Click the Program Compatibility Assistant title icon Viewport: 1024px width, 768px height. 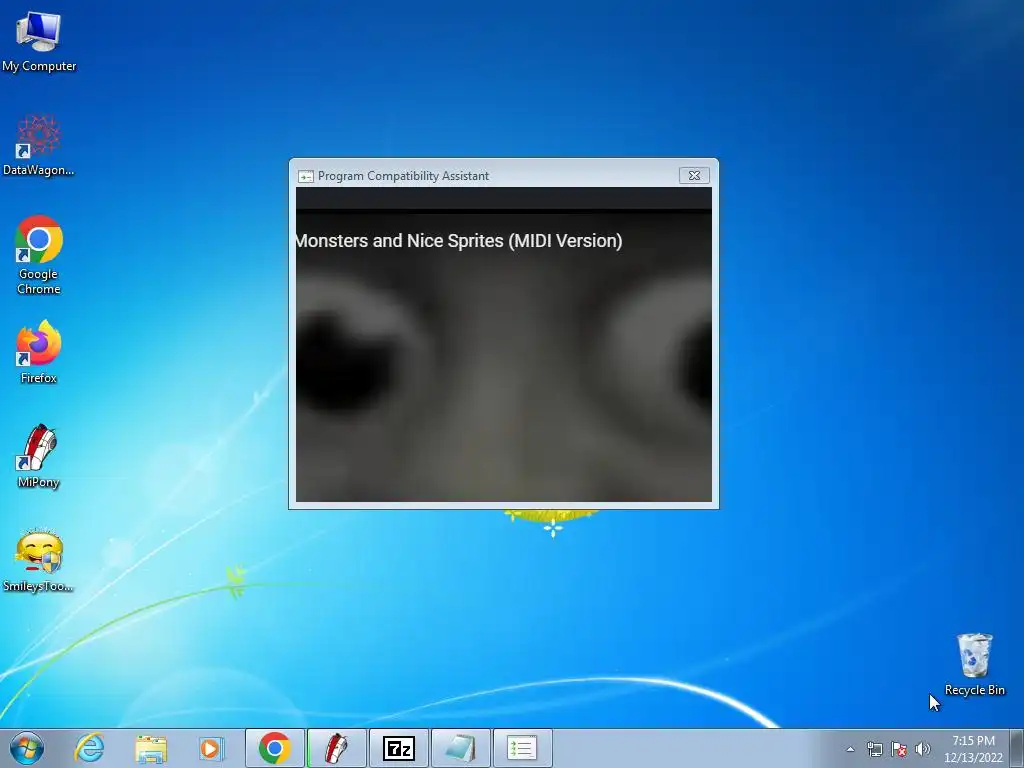coord(305,176)
